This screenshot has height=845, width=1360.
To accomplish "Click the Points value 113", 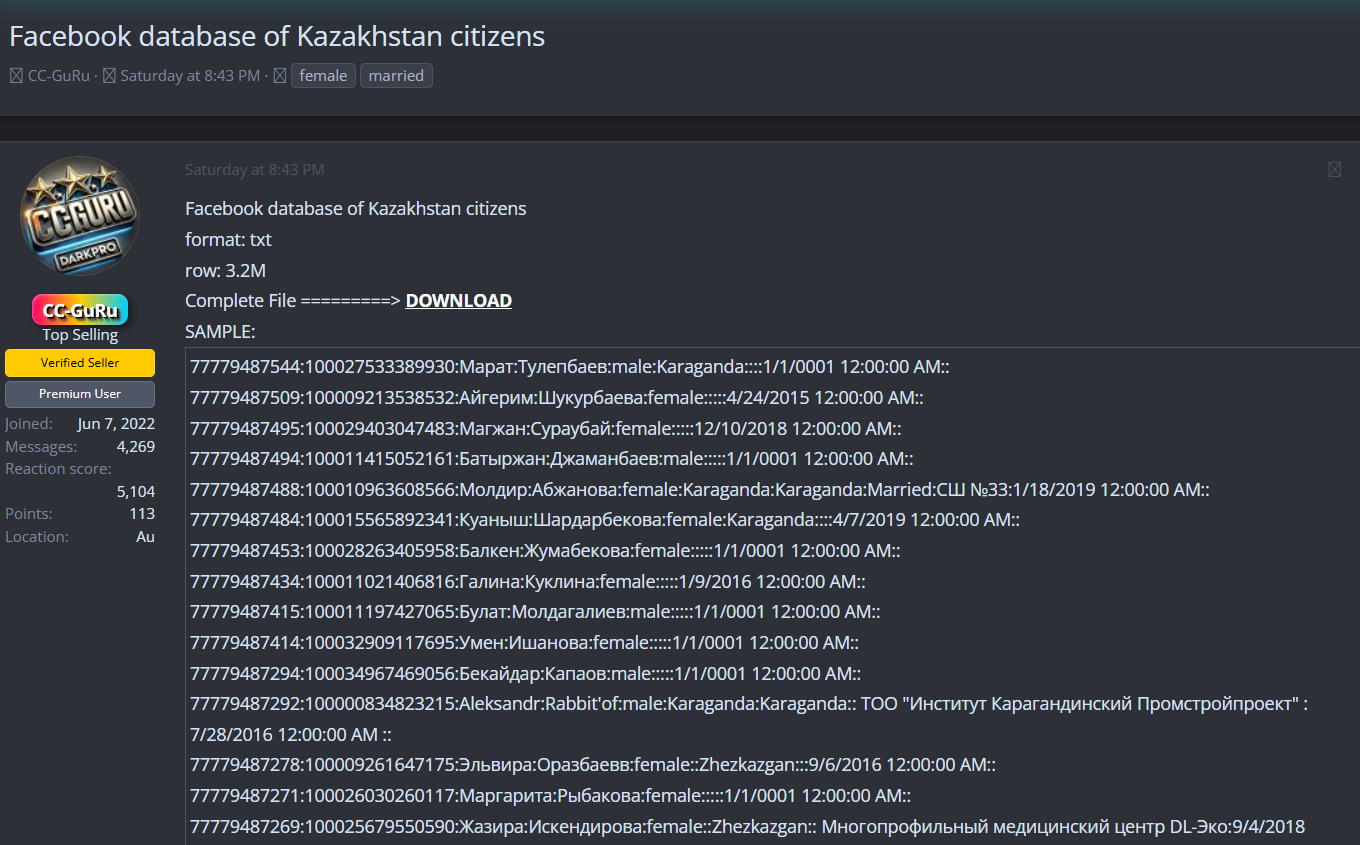I will 142,514.
